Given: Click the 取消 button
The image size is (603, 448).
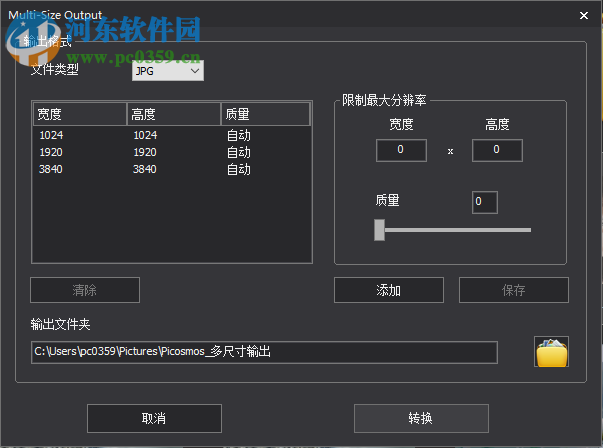Looking at the screenshot, I should pyautogui.click(x=154, y=418).
